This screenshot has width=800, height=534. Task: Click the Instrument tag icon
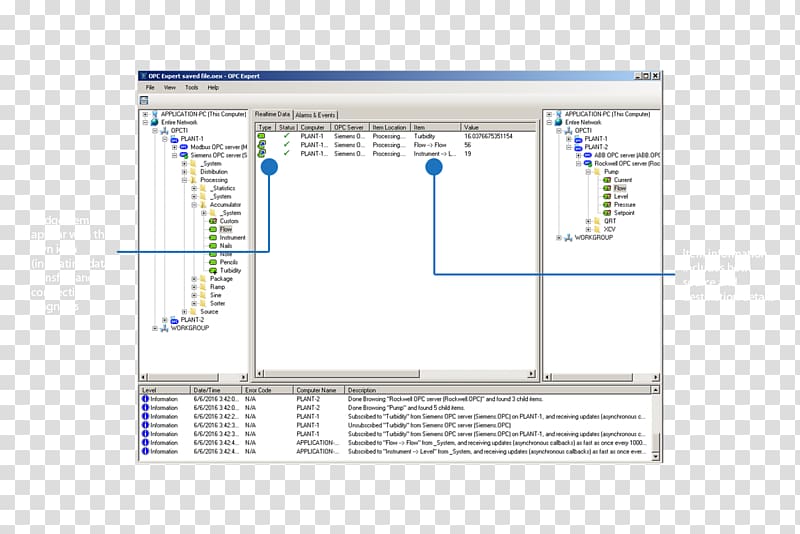click(x=213, y=238)
